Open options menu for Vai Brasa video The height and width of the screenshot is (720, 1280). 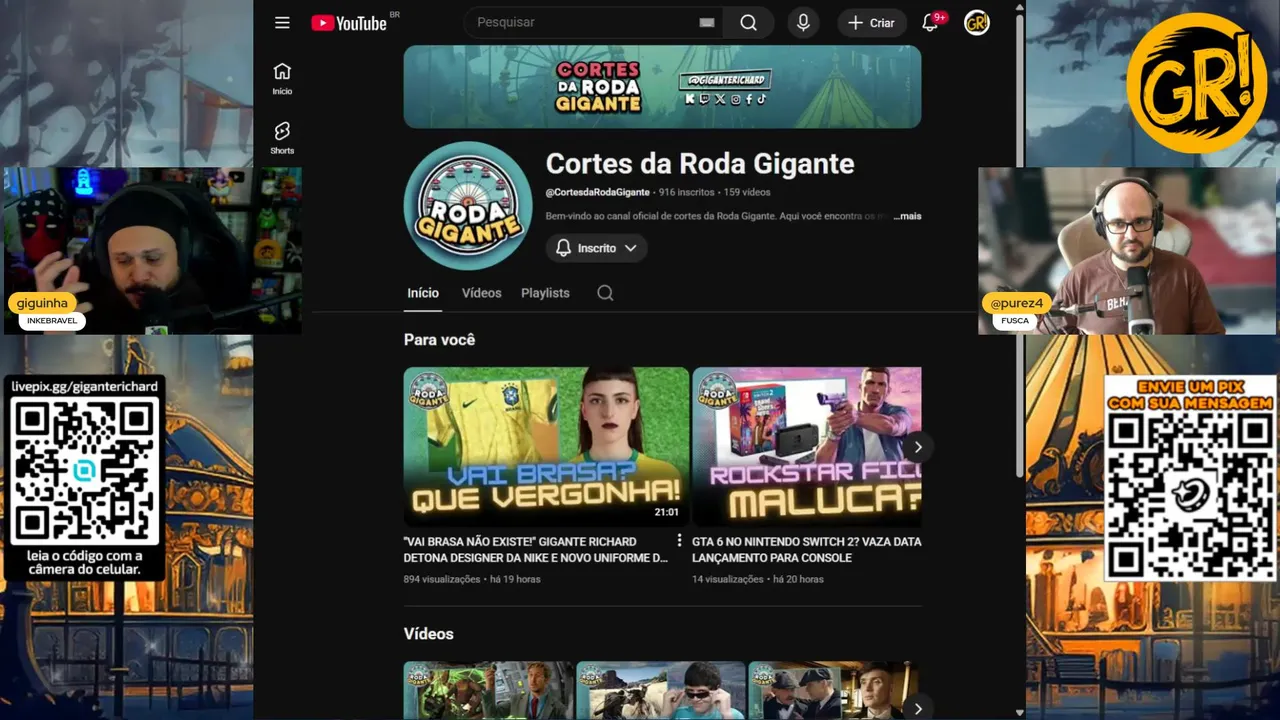pyautogui.click(x=679, y=540)
